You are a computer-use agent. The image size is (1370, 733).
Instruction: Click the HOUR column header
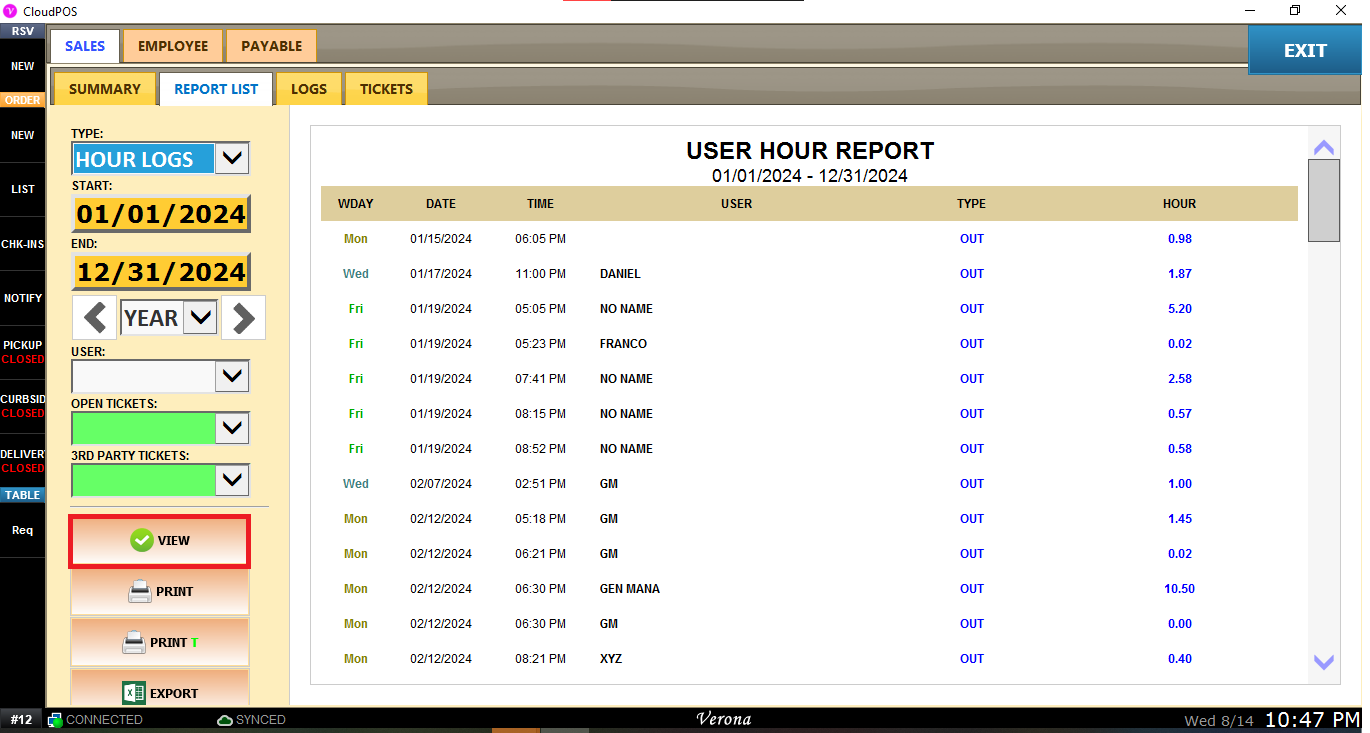coord(1180,204)
